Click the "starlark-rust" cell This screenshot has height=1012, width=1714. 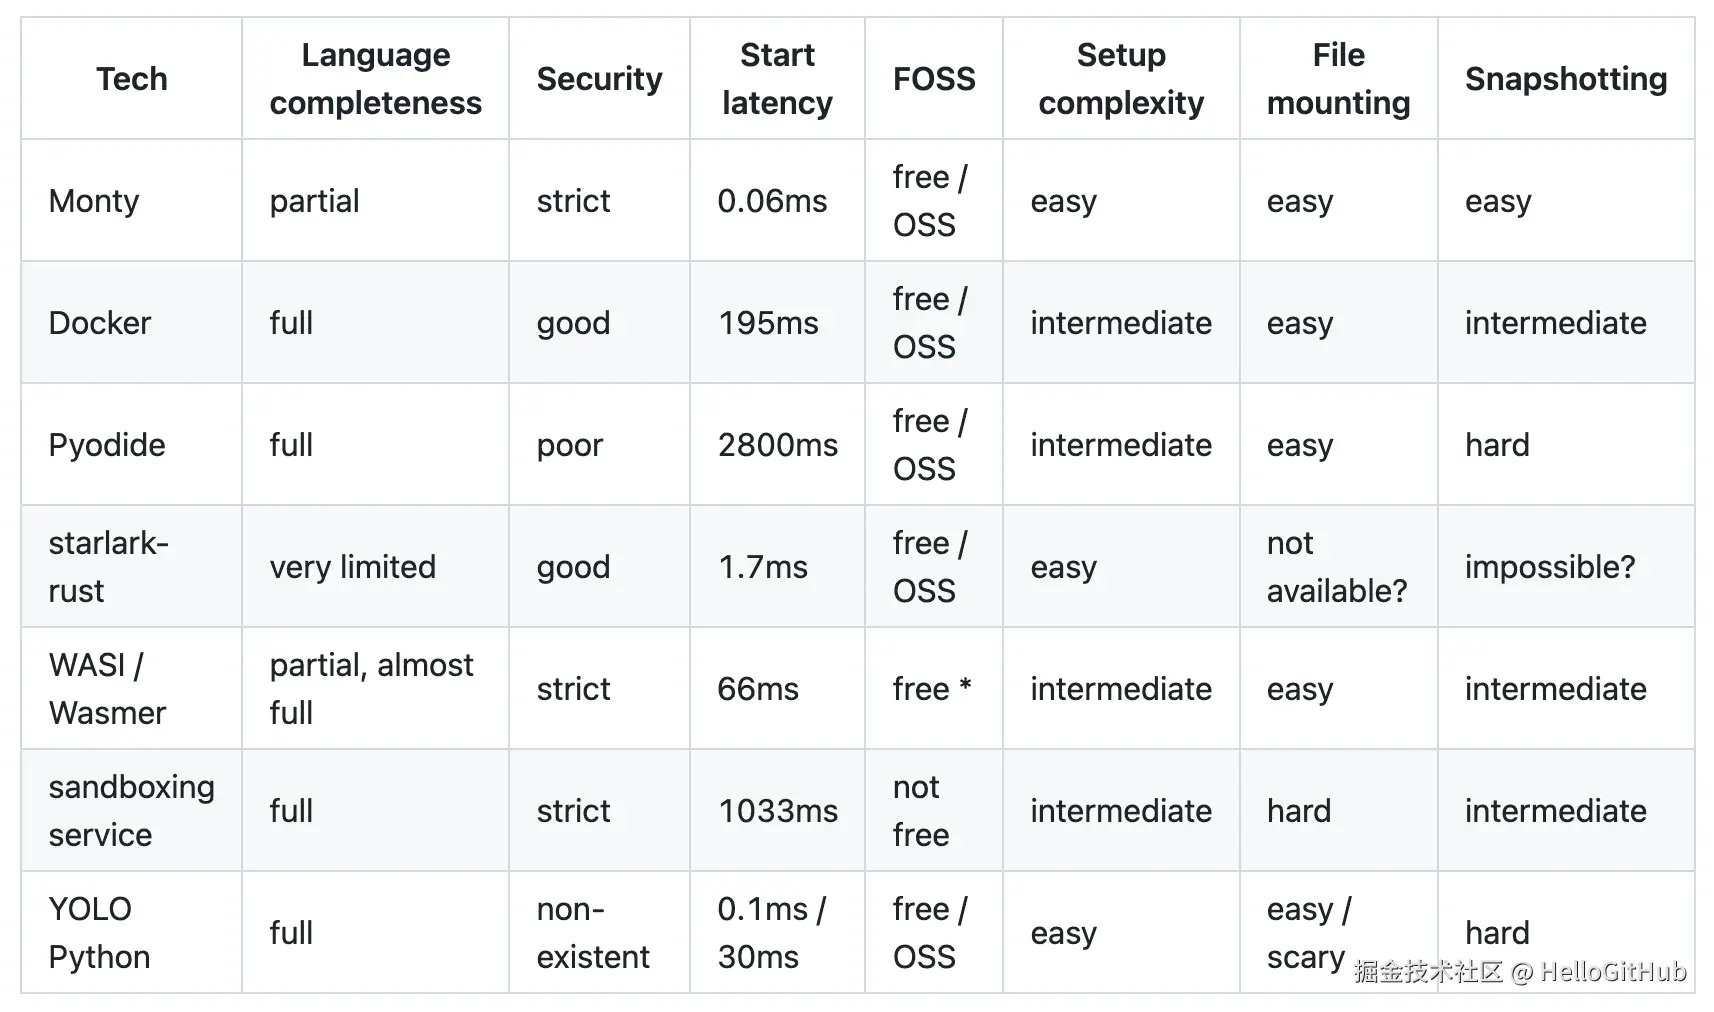pyautogui.click(x=108, y=567)
